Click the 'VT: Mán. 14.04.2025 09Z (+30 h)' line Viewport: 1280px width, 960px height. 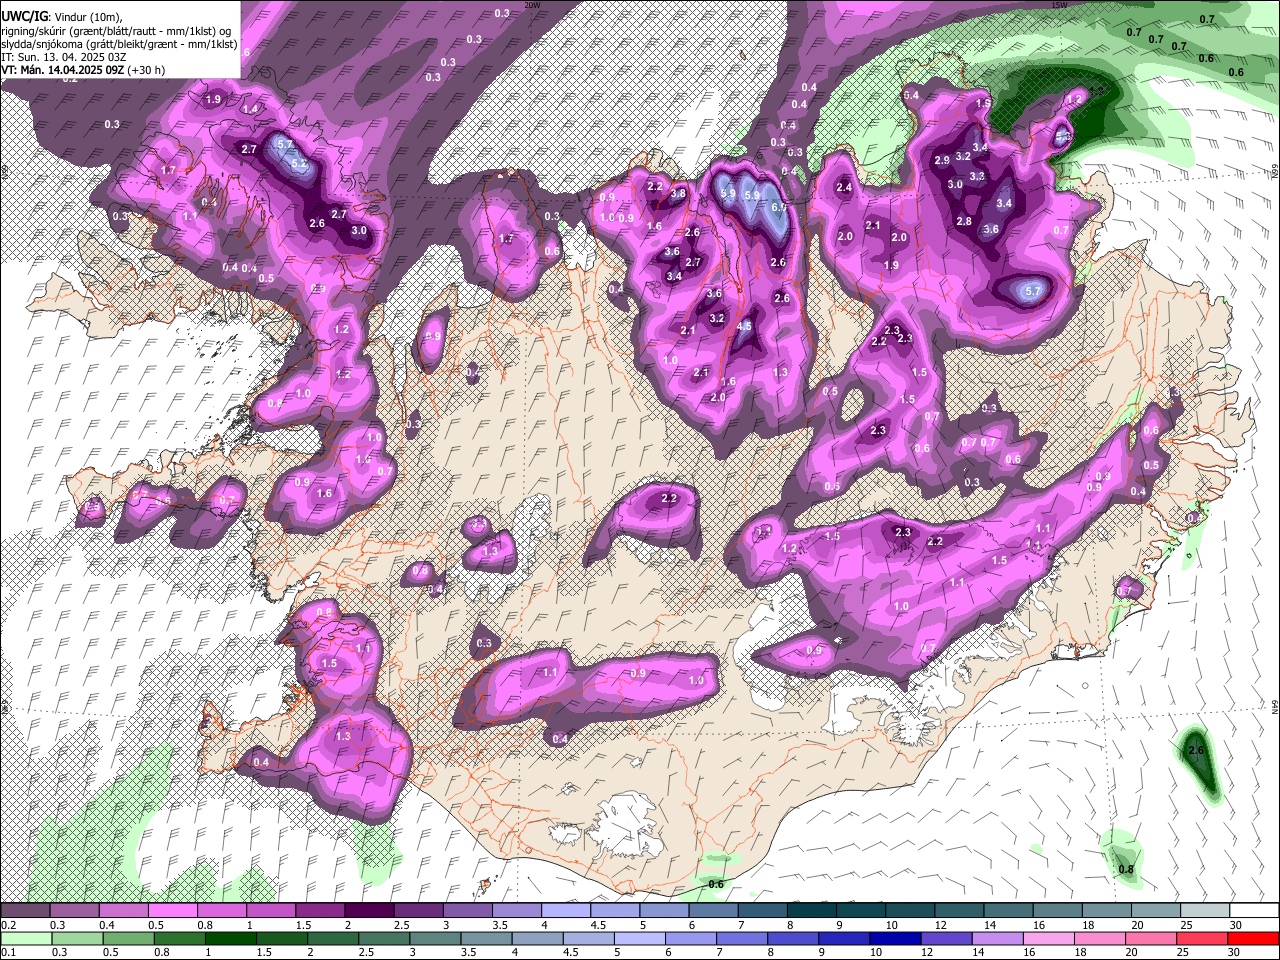click(83, 70)
